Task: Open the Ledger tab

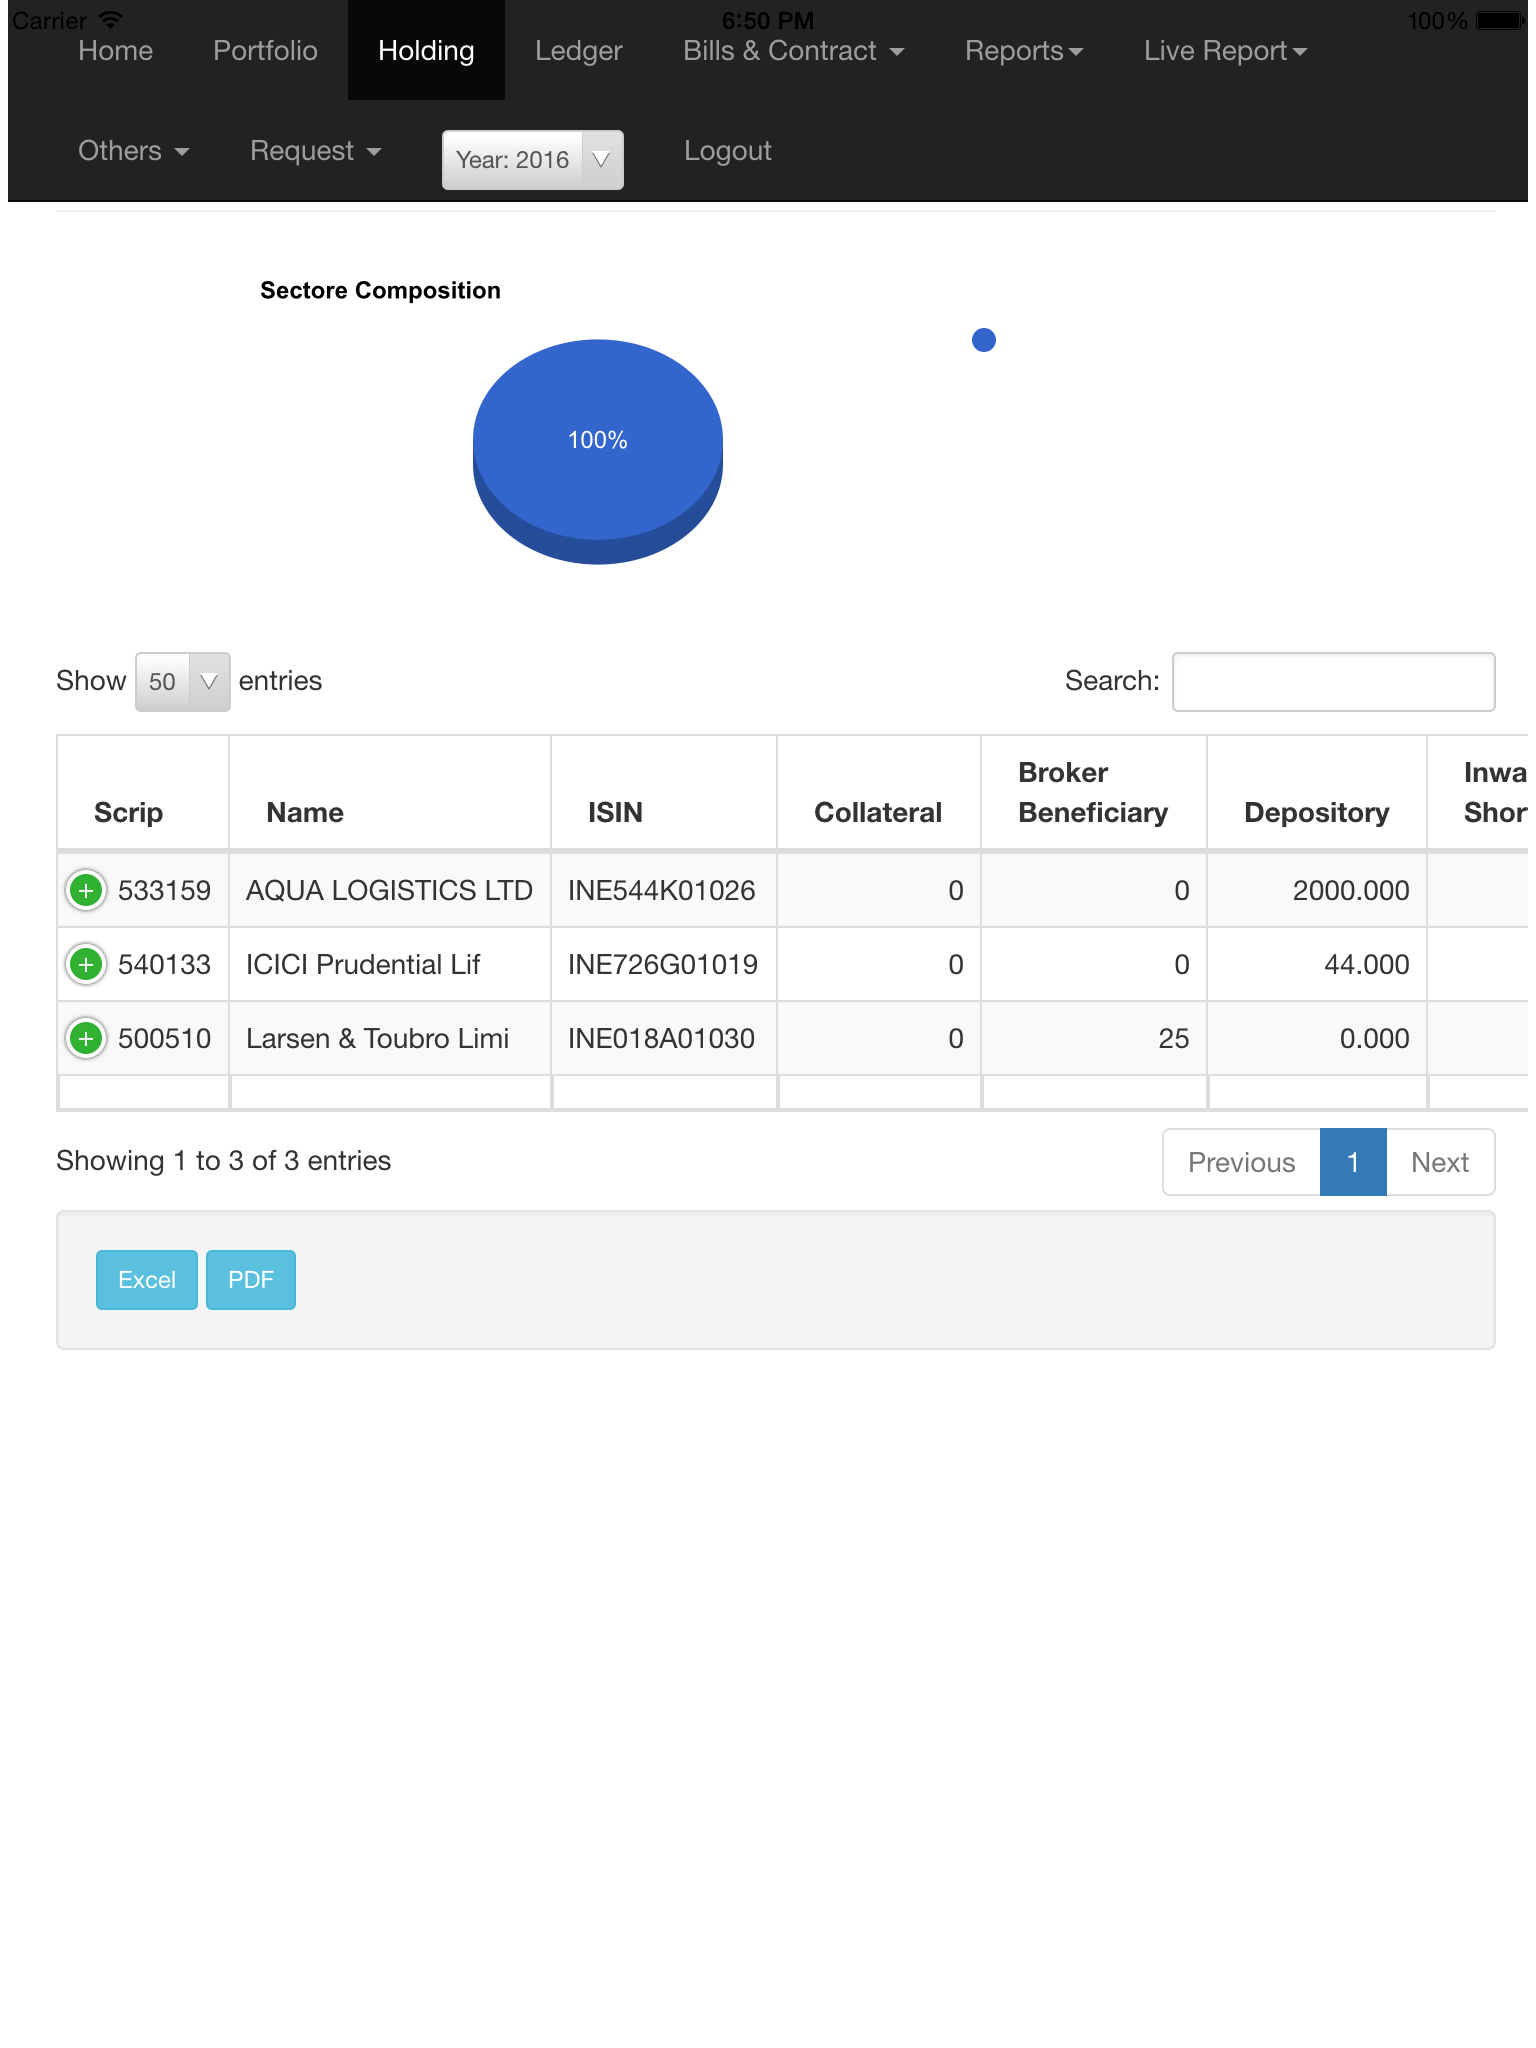Action: coord(579,51)
